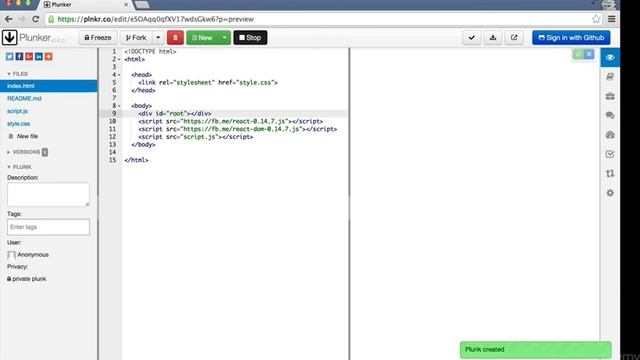The height and width of the screenshot is (360, 640).
Task: Fold the body tag at line 8
Action: click(x=119, y=106)
